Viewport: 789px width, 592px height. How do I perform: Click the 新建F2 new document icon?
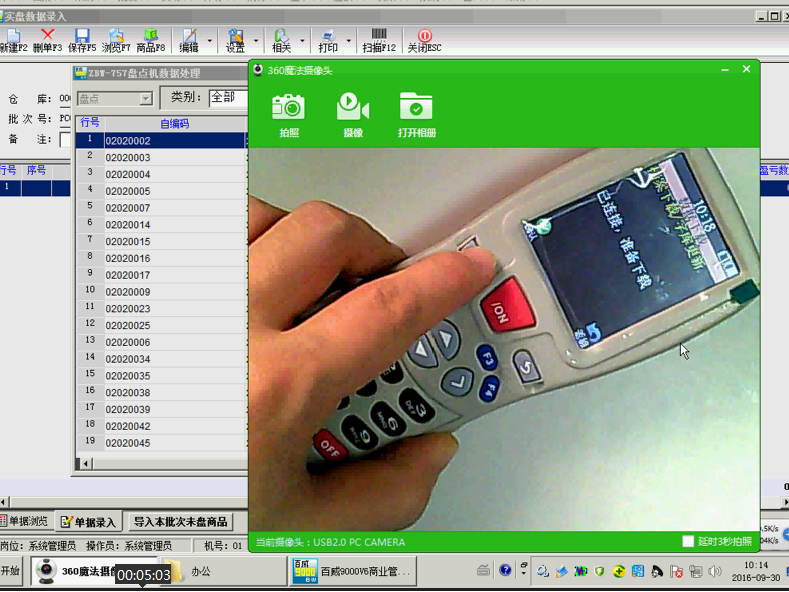pyautogui.click(x=13, y=40)
